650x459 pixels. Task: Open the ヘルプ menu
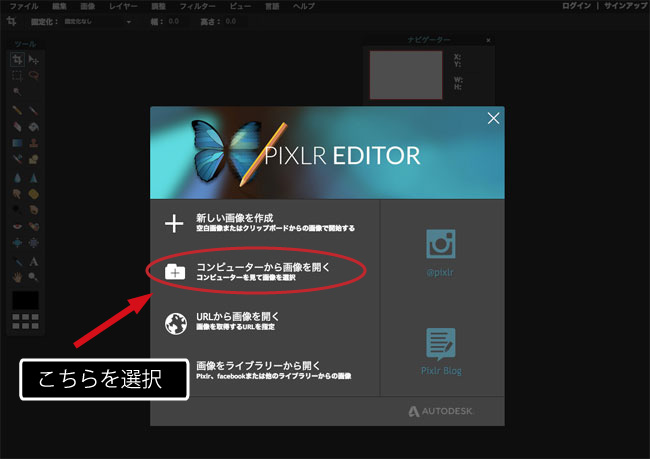click(304, 6)
